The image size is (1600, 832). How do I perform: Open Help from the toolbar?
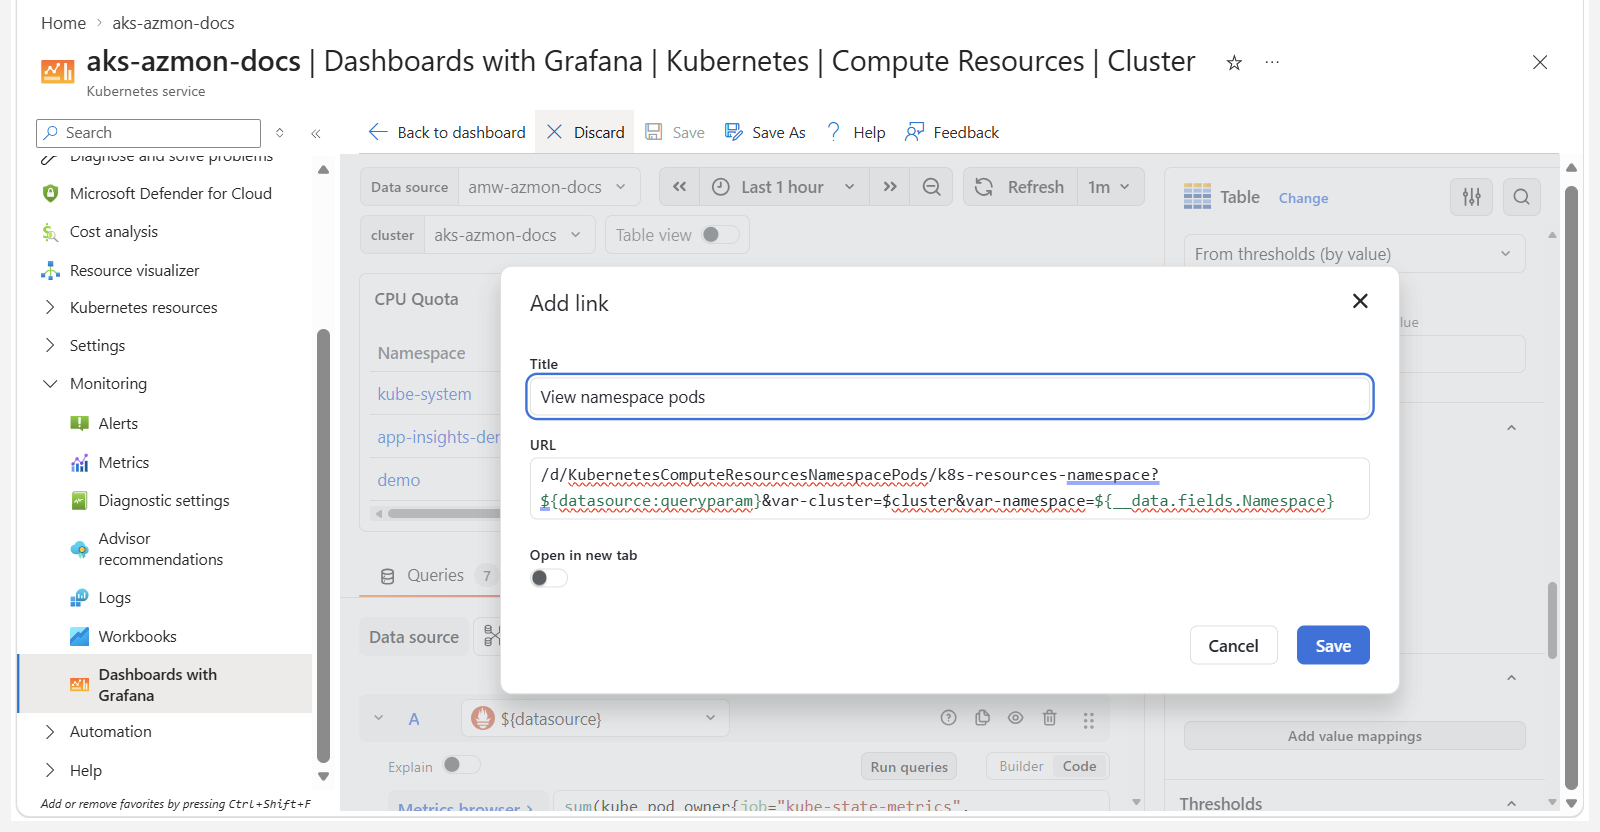856,132
